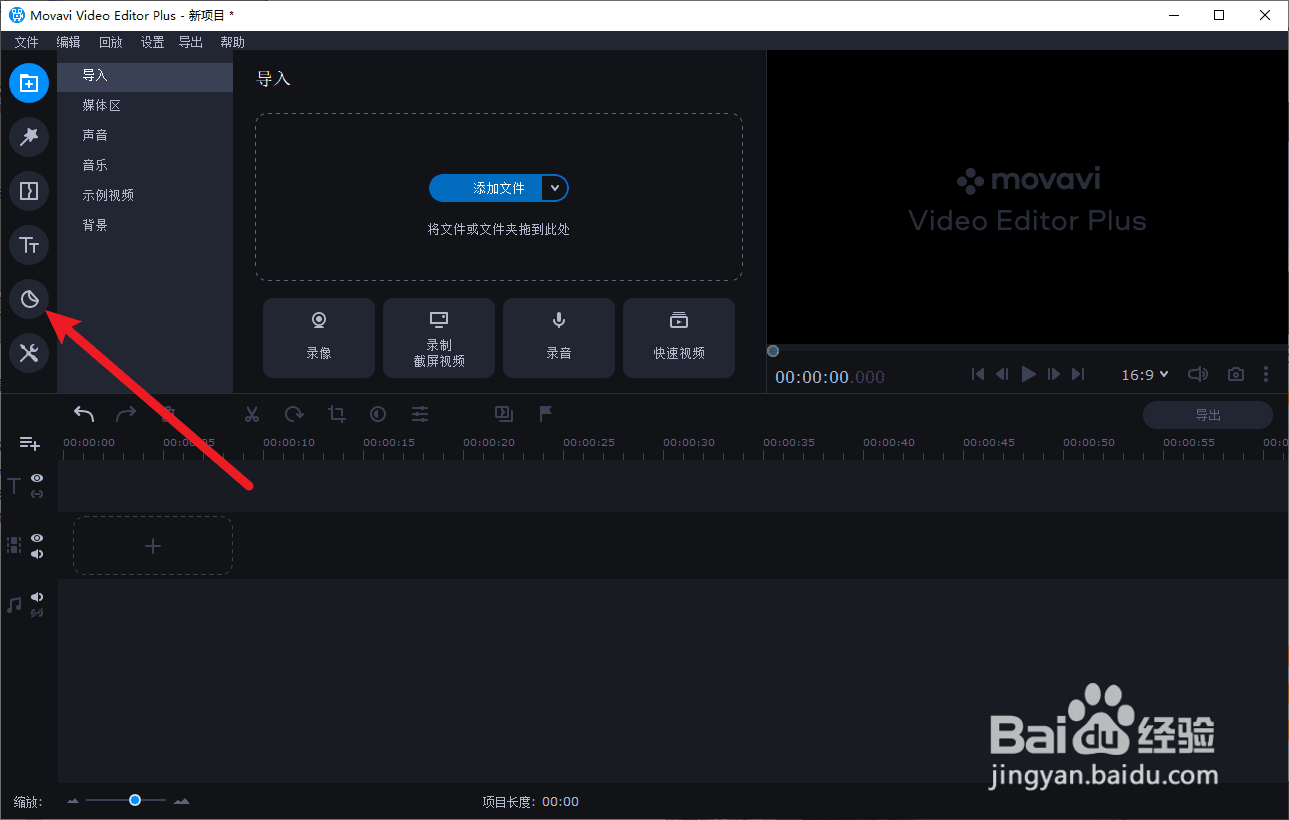Step back one frame
The width and height of the screenshot is (1289, 820).
[1002, 374]
